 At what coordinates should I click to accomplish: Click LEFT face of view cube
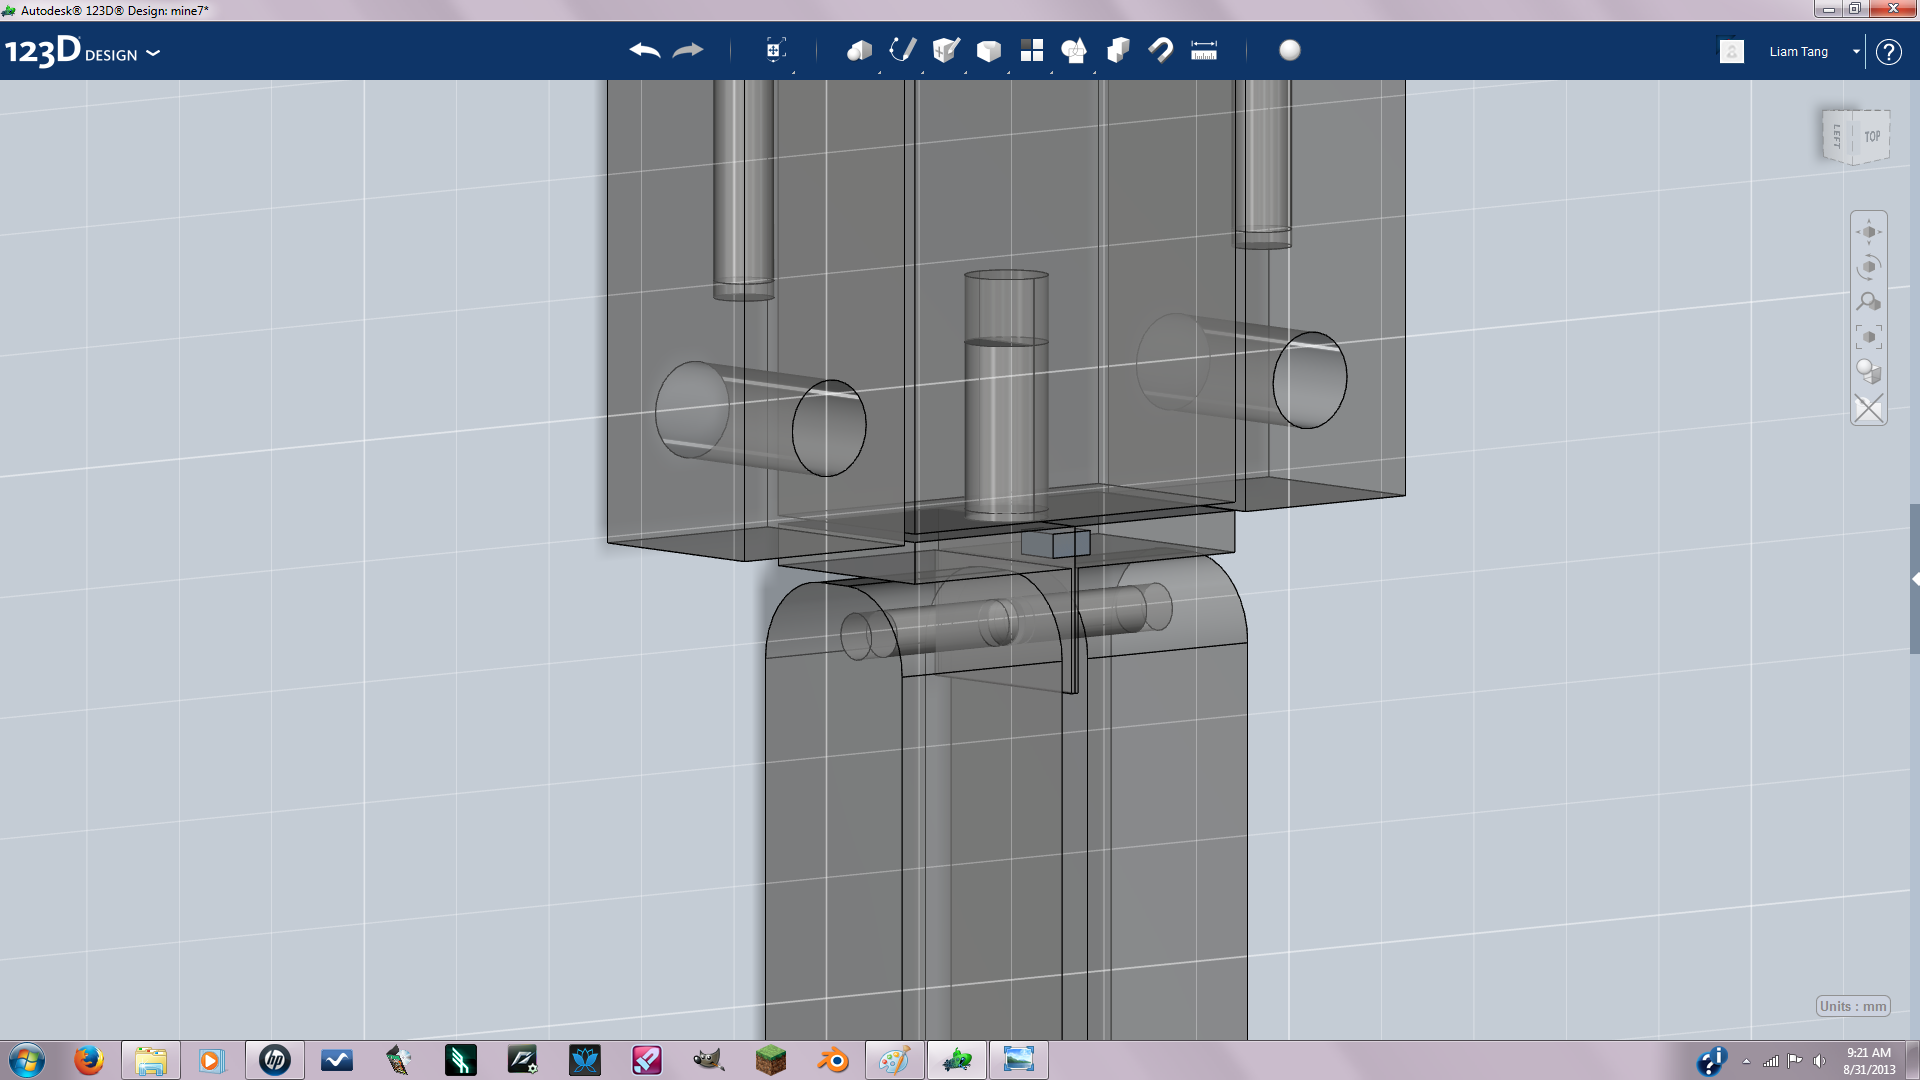click(1838, 136)
